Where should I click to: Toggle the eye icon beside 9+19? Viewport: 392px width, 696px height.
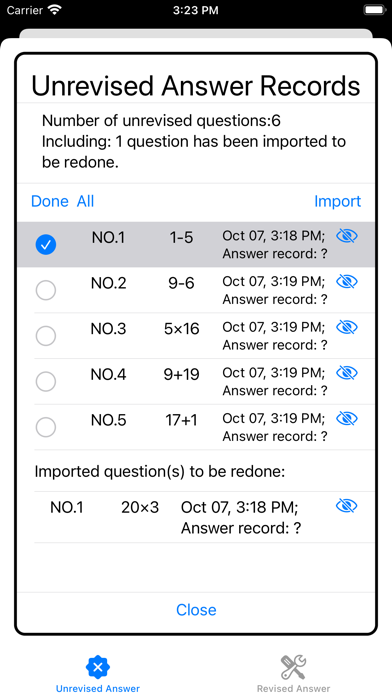347,373
